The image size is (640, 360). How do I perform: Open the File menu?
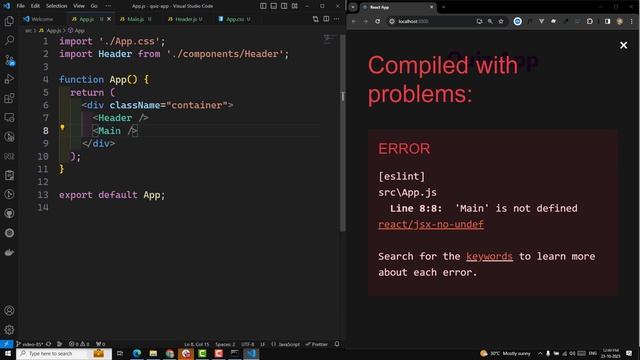coord(20,6)
